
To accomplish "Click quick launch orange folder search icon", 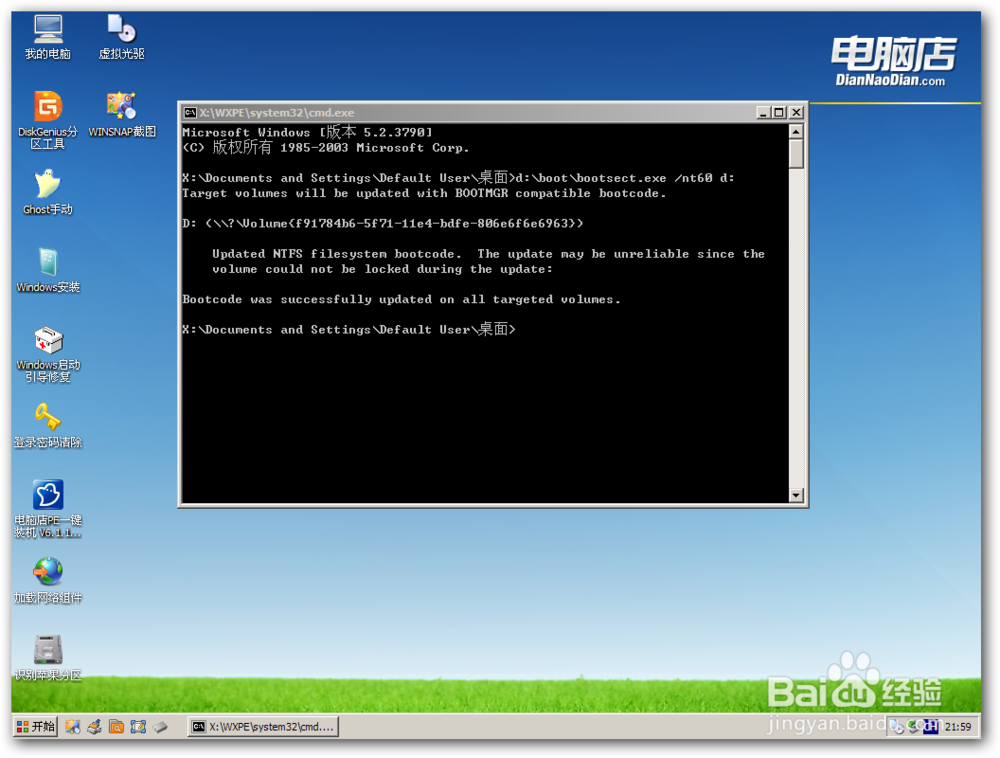I will point(116,727).
